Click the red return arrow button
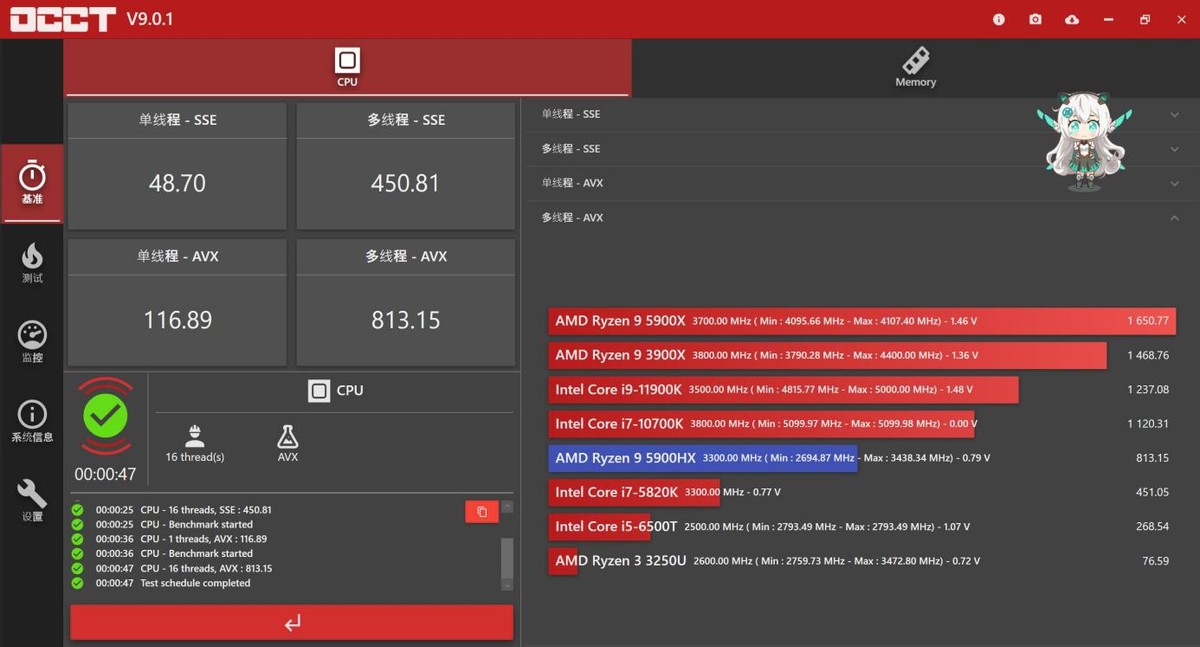This screenshot has height=647, width=1200. 290,622
